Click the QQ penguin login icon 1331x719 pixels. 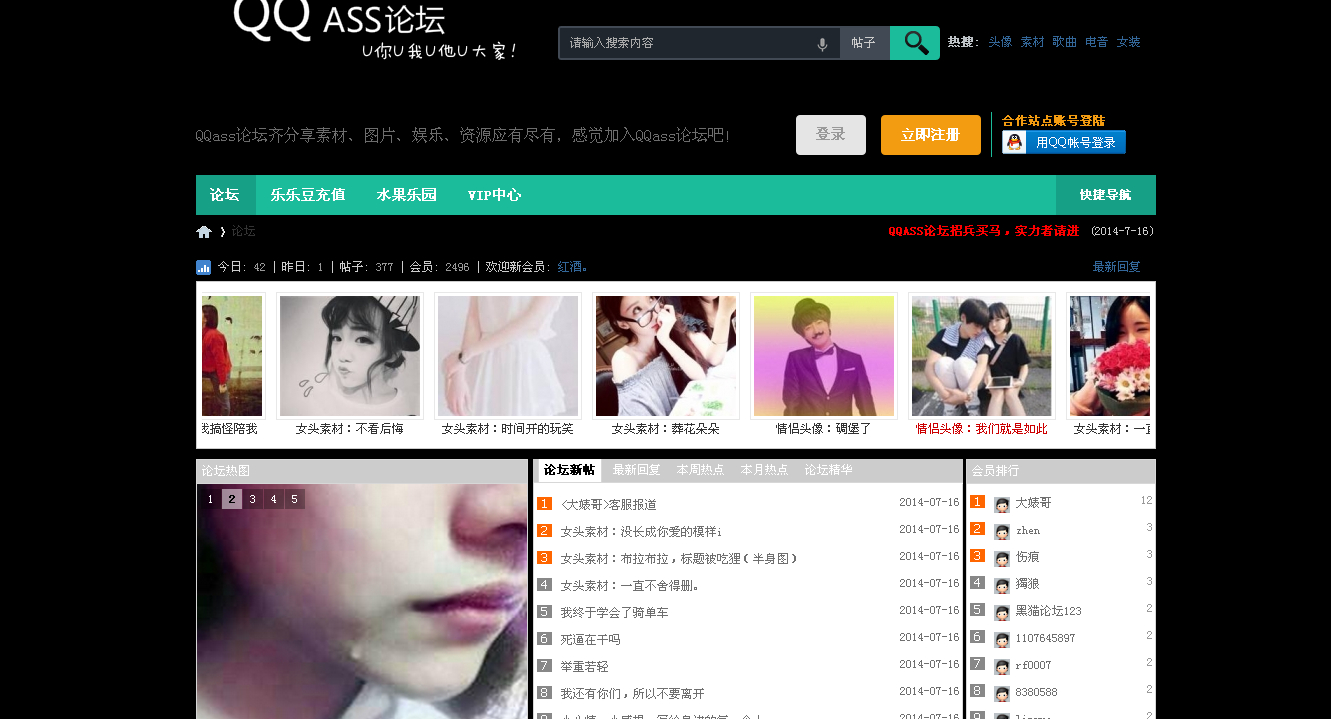[x=1015, y=143]
